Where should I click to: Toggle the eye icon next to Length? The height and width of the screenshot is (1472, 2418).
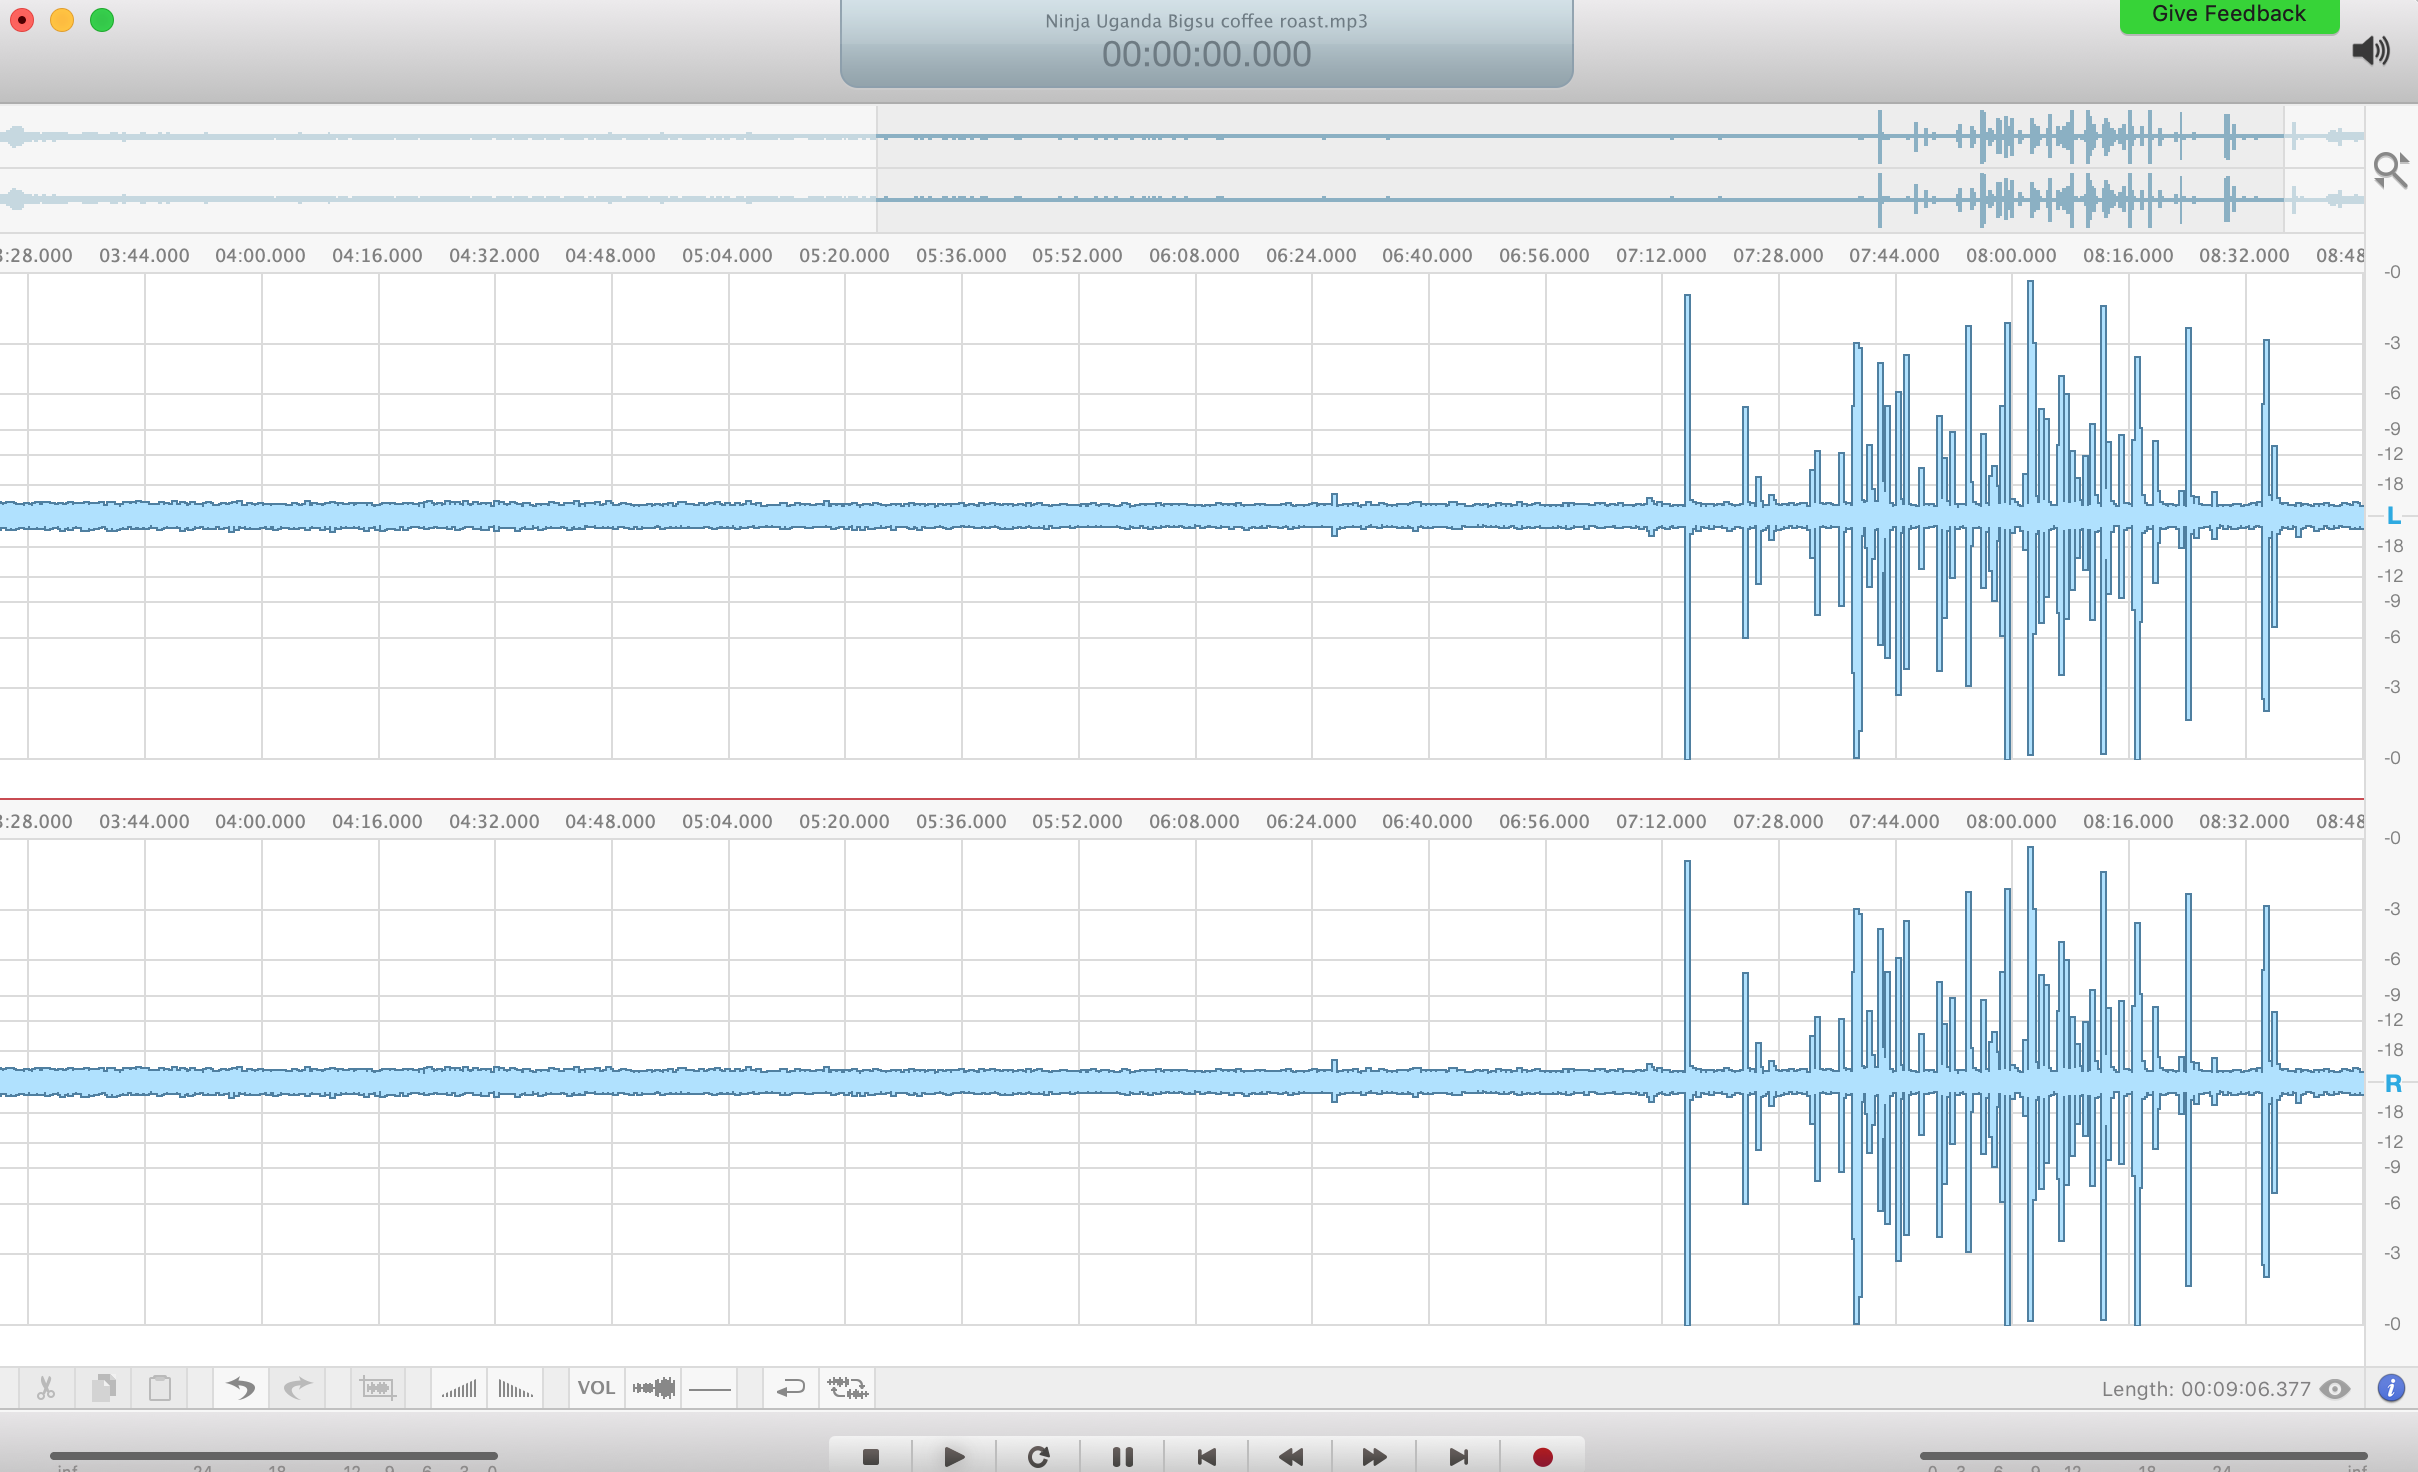coord(2335,1389)
